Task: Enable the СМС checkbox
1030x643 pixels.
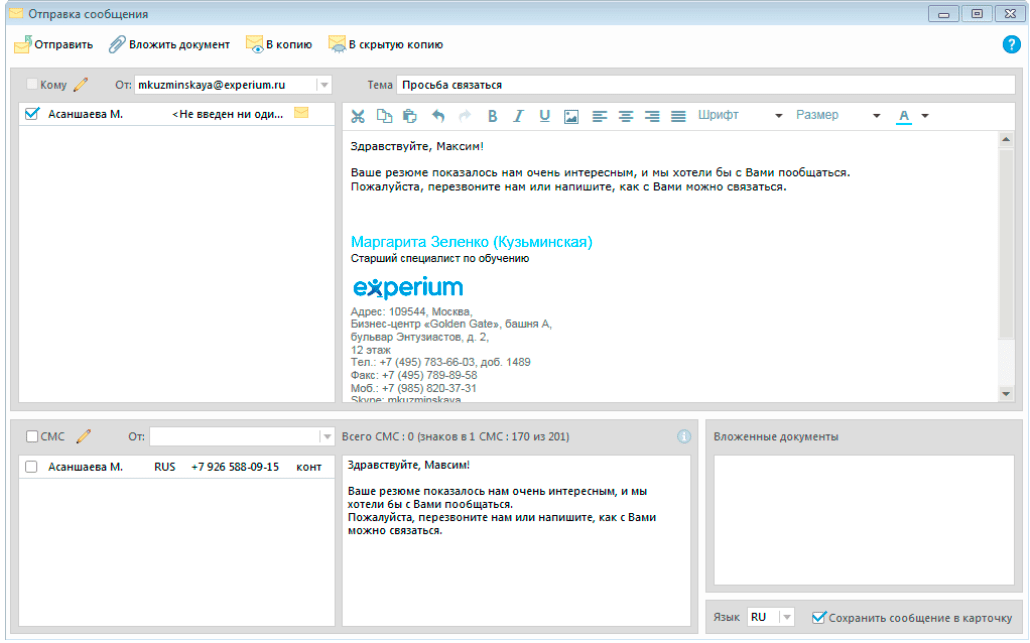Action: (x=32, y=436)
